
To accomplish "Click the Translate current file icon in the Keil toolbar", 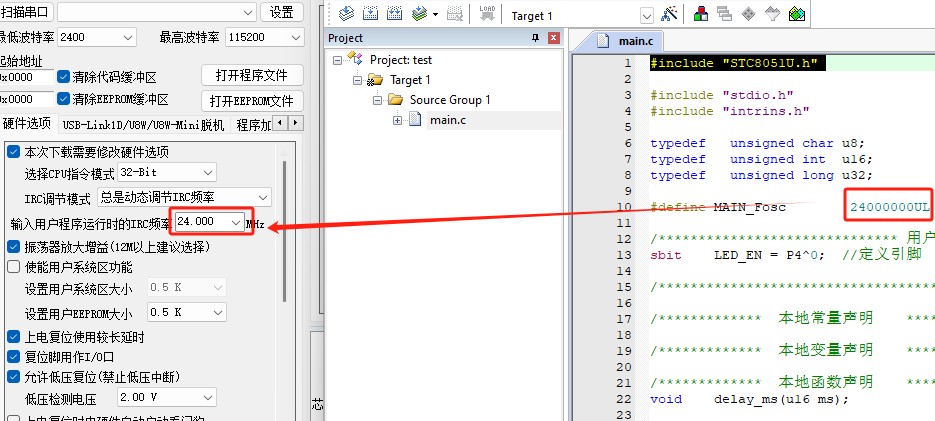I will tap(346, 14).
